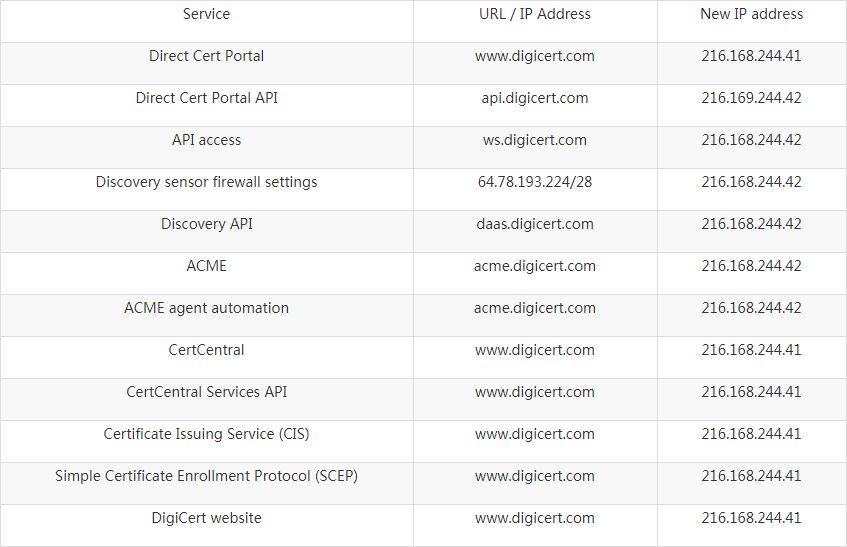Select the API access service name
This screenshot has width=847, height=547.
tap(206, 140)
